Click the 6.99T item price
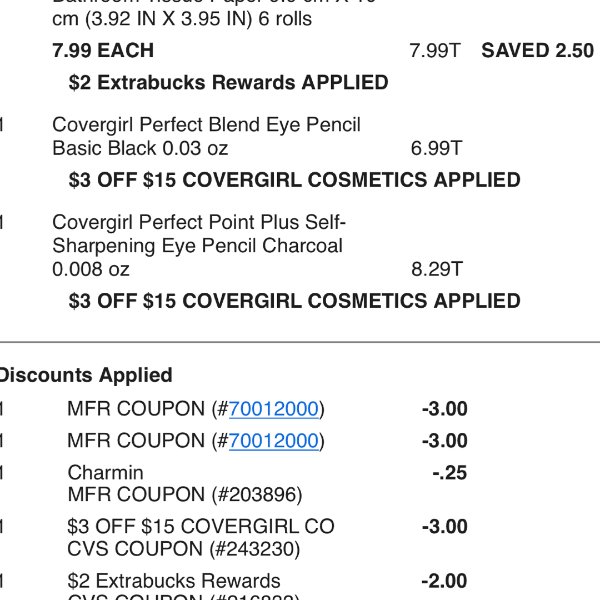This screenshot has height=600, width=600. 436,148
